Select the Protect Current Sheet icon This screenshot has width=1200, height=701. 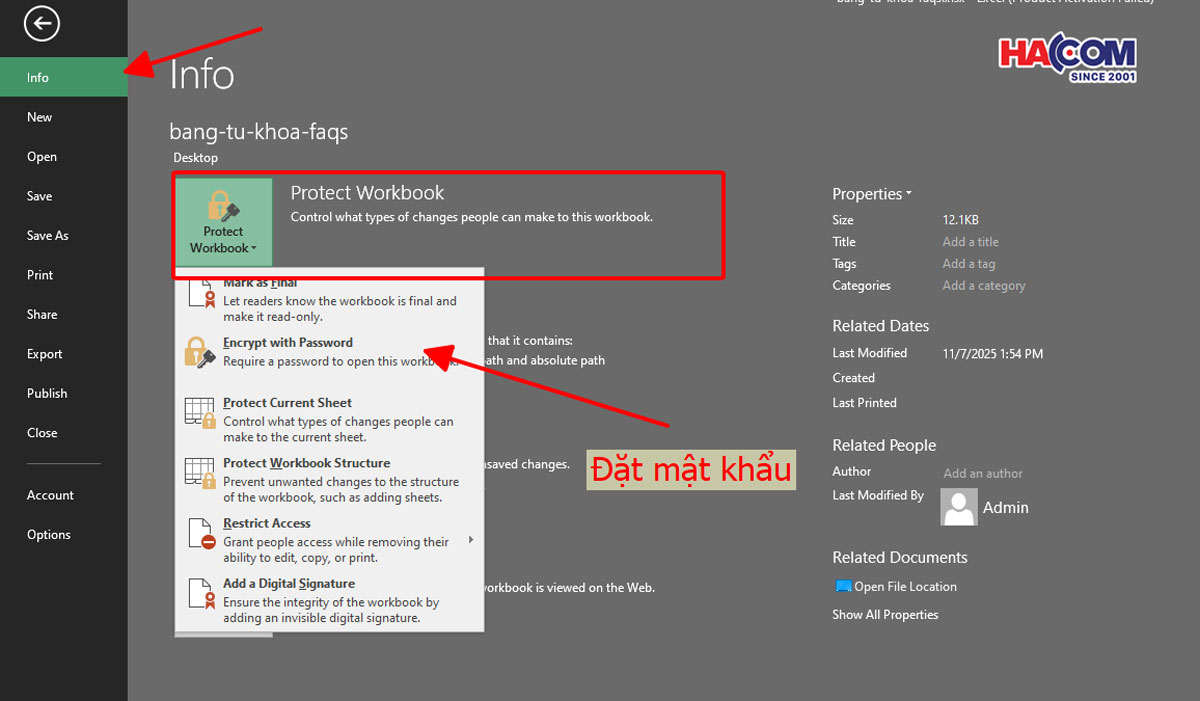[x=200, y=410]
